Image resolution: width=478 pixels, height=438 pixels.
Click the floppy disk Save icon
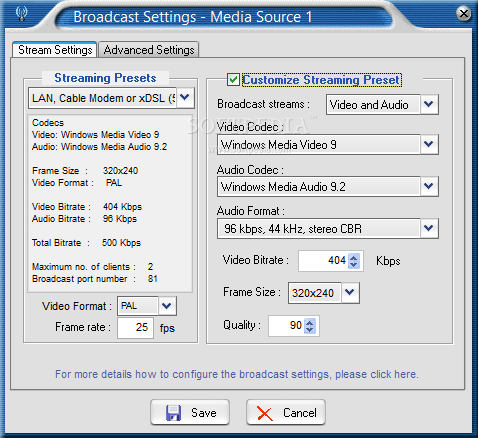173,413
